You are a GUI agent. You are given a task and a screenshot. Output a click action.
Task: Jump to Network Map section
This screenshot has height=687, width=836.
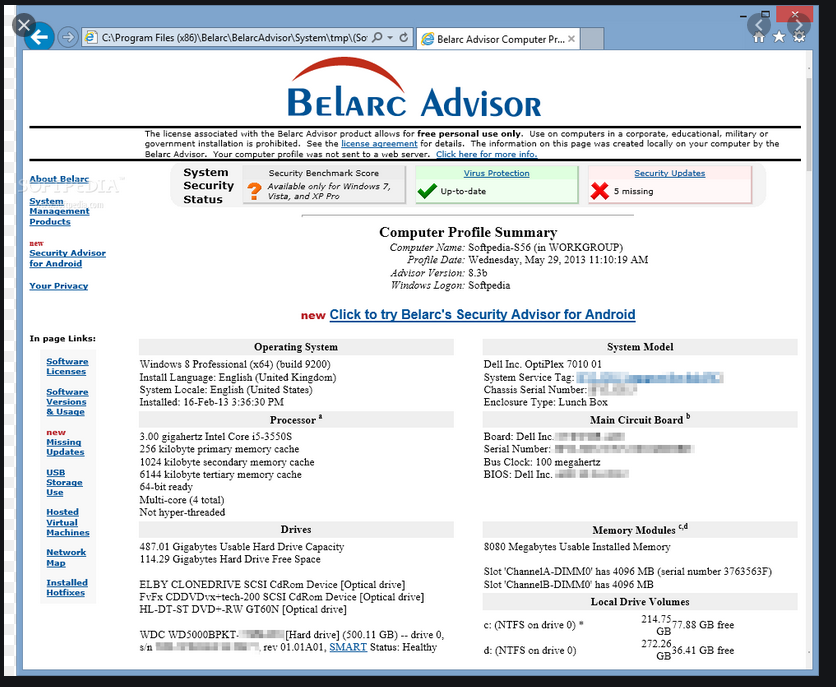[x=66, y=557]
